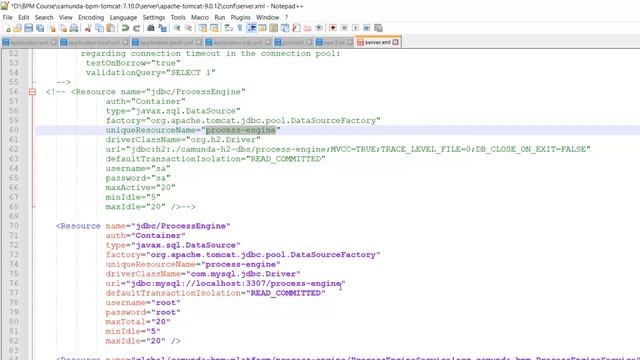Close the server.xml tab with its X
The height and width of the screenshot is (360, 640).
[x=395, y=42]
